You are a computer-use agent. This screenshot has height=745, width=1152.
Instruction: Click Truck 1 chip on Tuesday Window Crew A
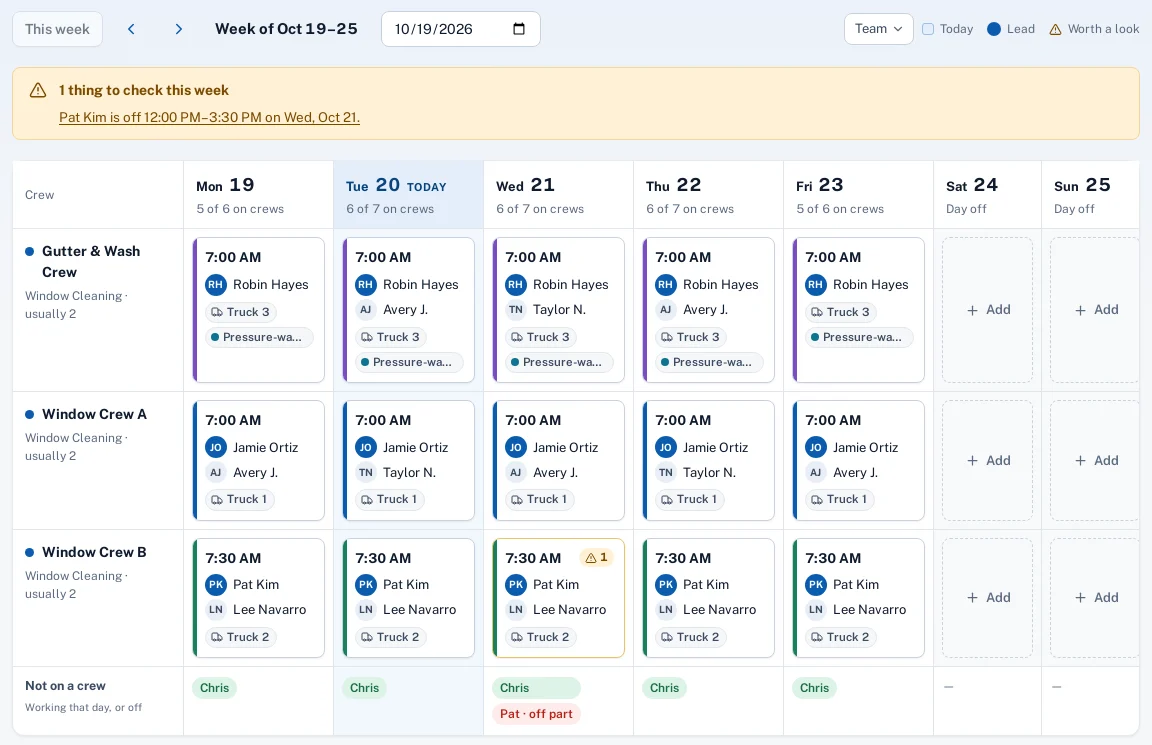pyautogui.click(x=389, y=500)
